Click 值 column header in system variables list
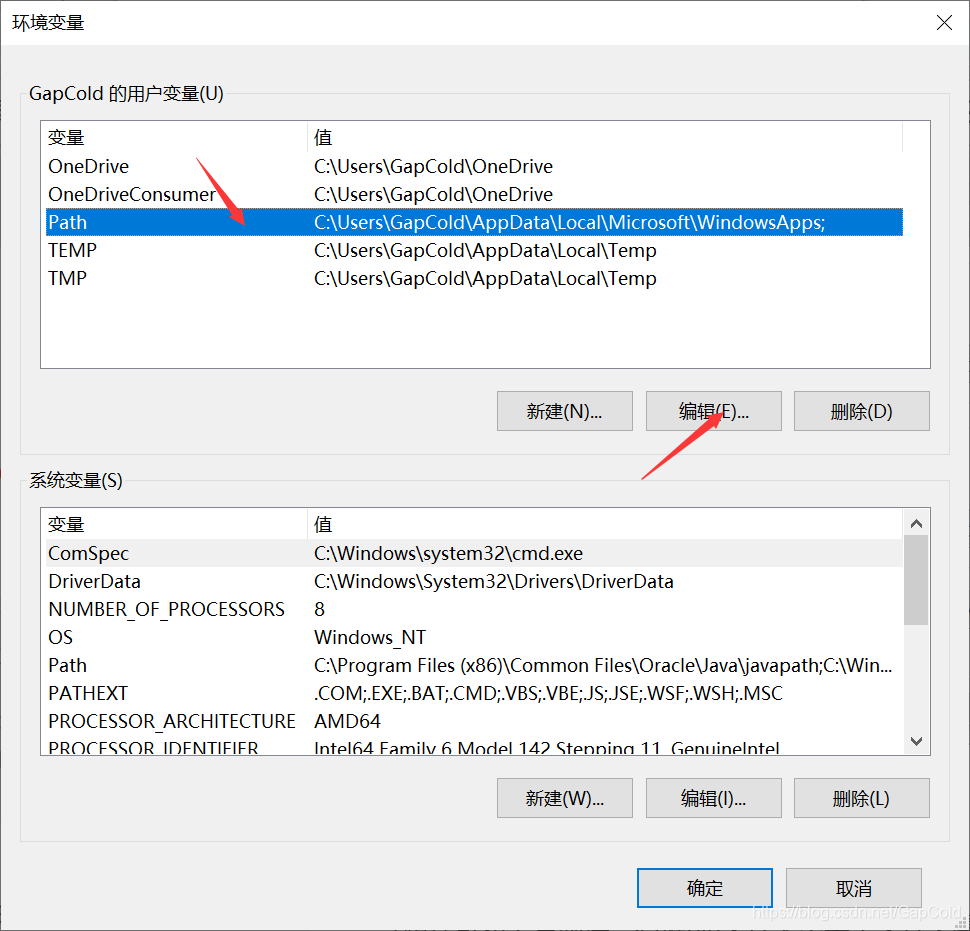Viewport: 970px width, 931px height. [605, 524]
